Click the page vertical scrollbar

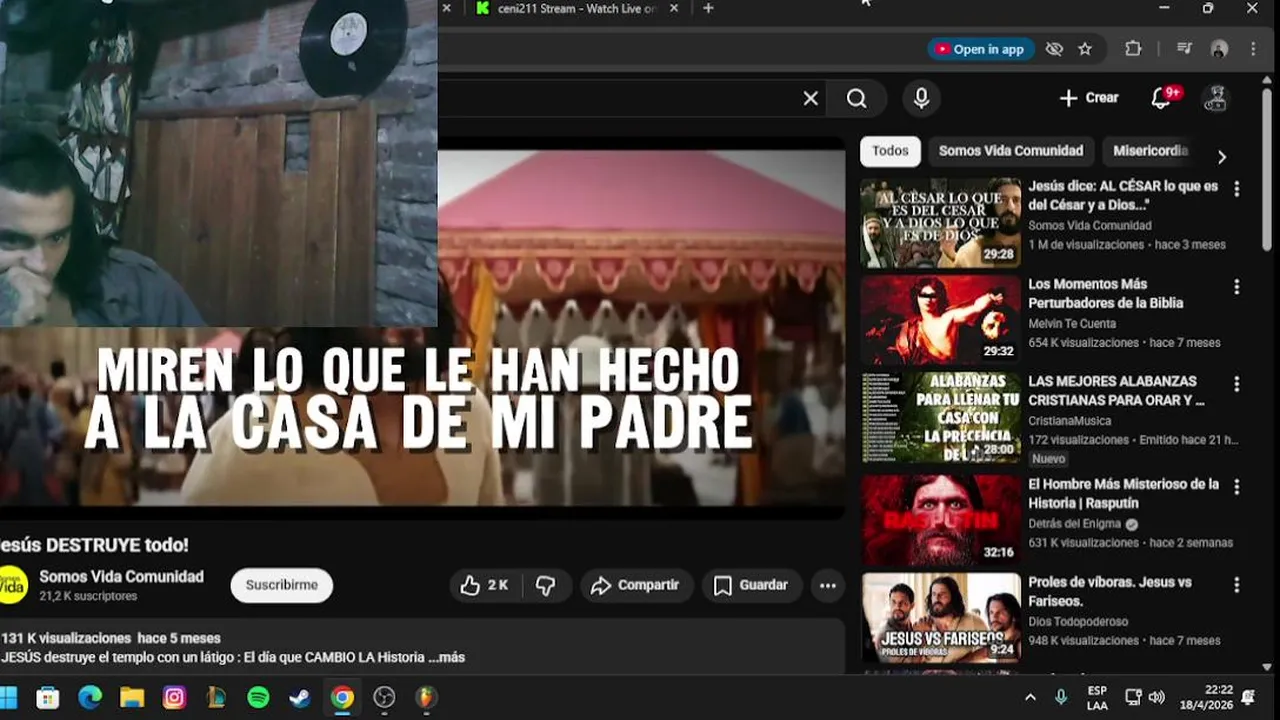(x=1267, y=170)
